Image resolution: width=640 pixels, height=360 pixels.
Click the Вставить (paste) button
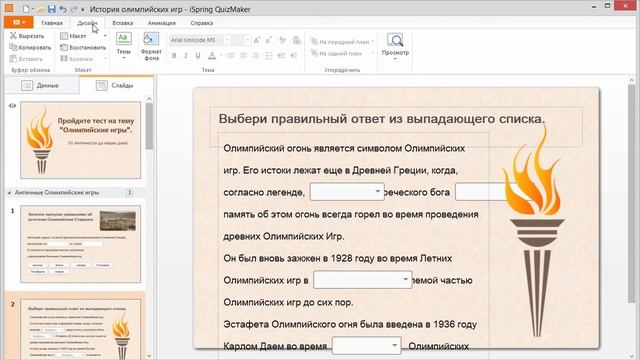26,59
